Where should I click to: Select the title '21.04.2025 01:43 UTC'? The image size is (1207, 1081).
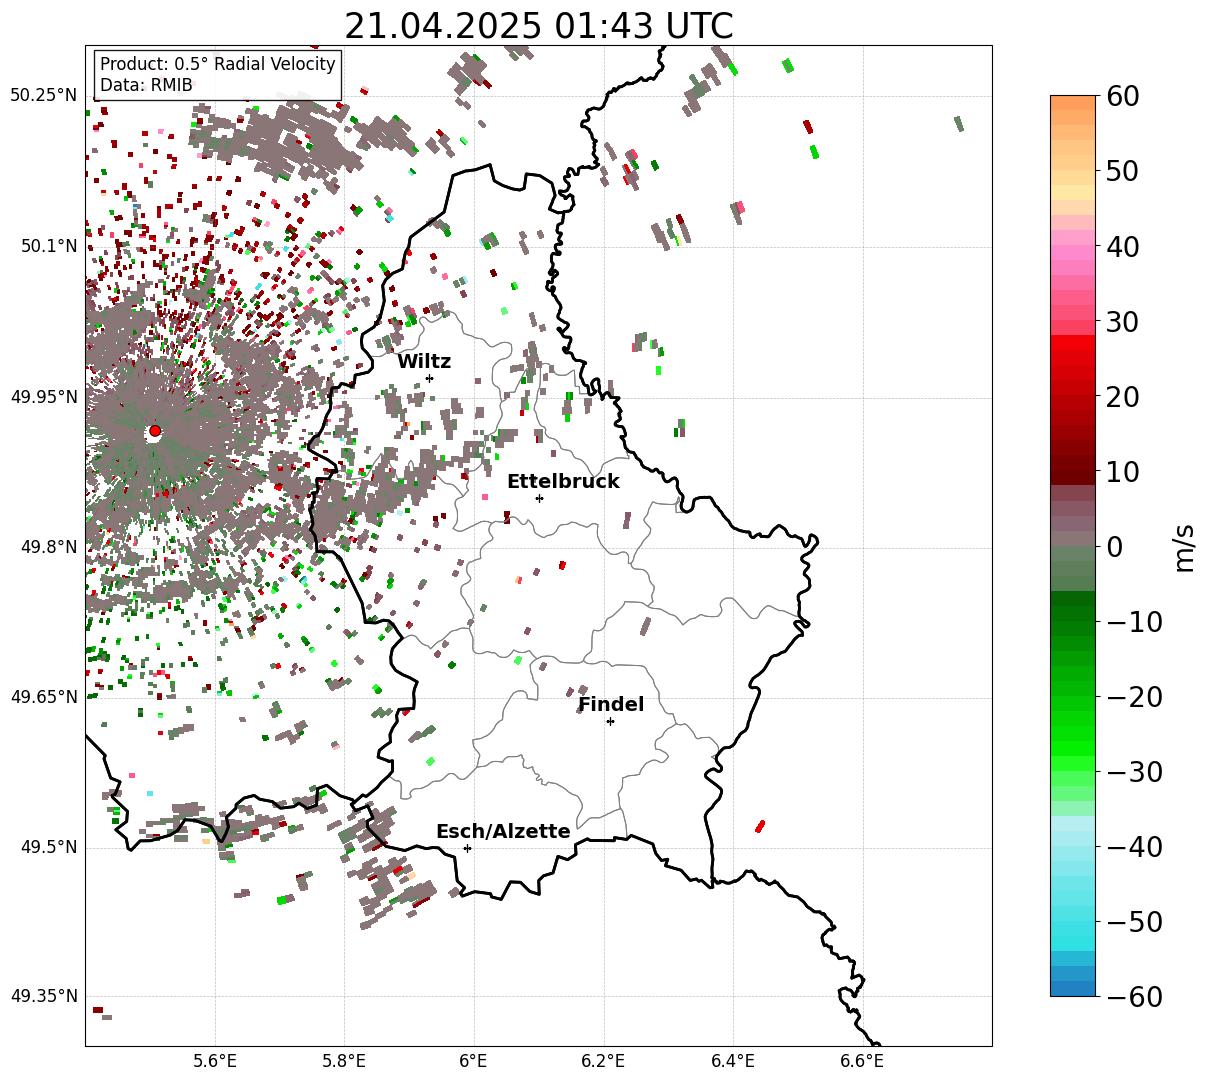click(x=538, y=26)
